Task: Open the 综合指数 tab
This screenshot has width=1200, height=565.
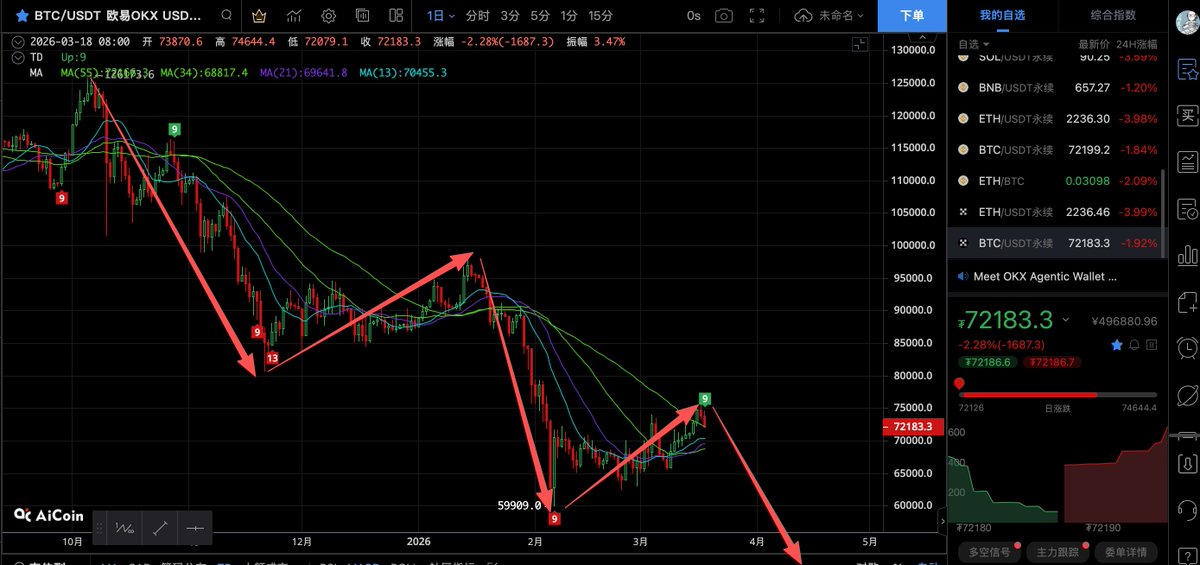Action: coord(1113,16)
